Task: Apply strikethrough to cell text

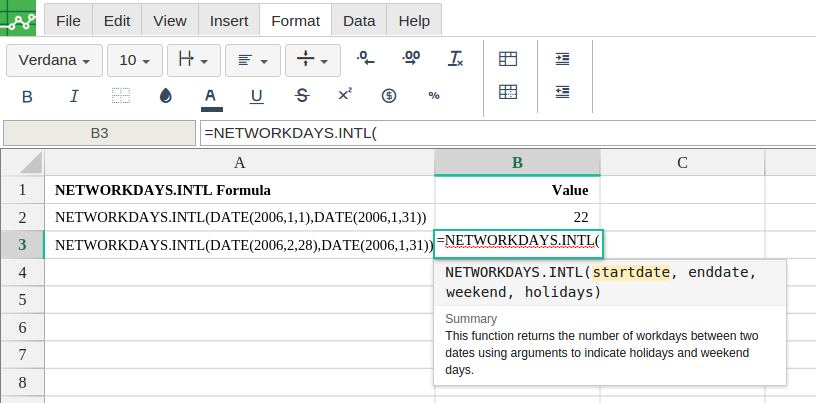Action: pos(302,96)
